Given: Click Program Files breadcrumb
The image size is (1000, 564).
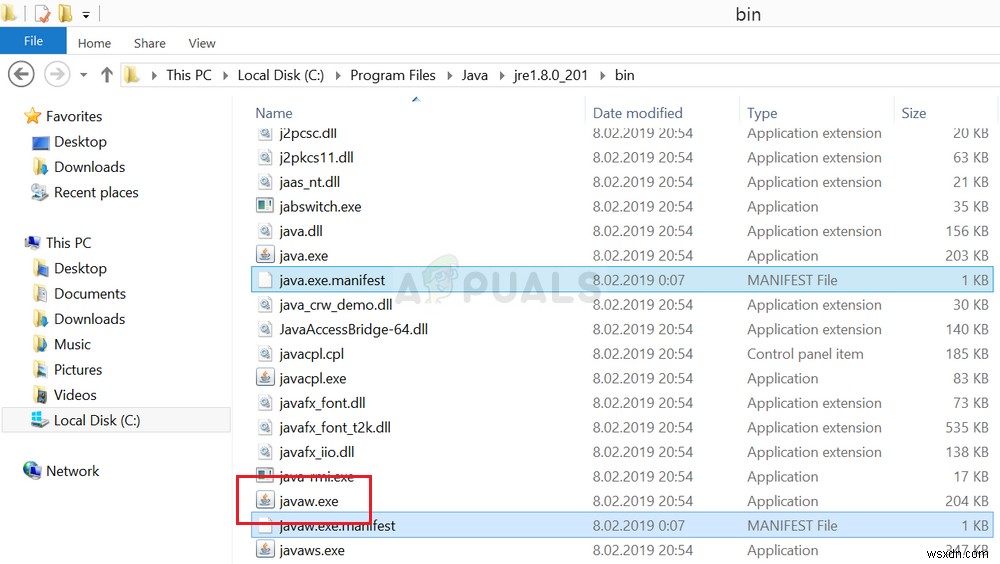Looking at the screenshot, I should pyautogui.click(x=393, y=75).
